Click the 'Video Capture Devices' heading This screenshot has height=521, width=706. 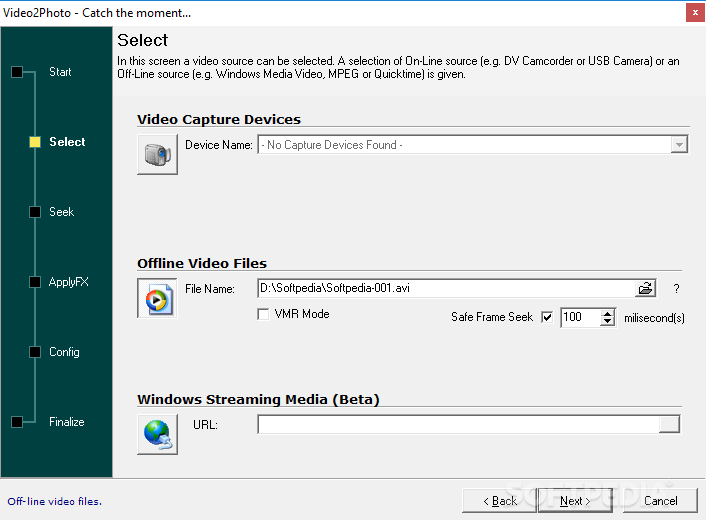click(219, 119)
